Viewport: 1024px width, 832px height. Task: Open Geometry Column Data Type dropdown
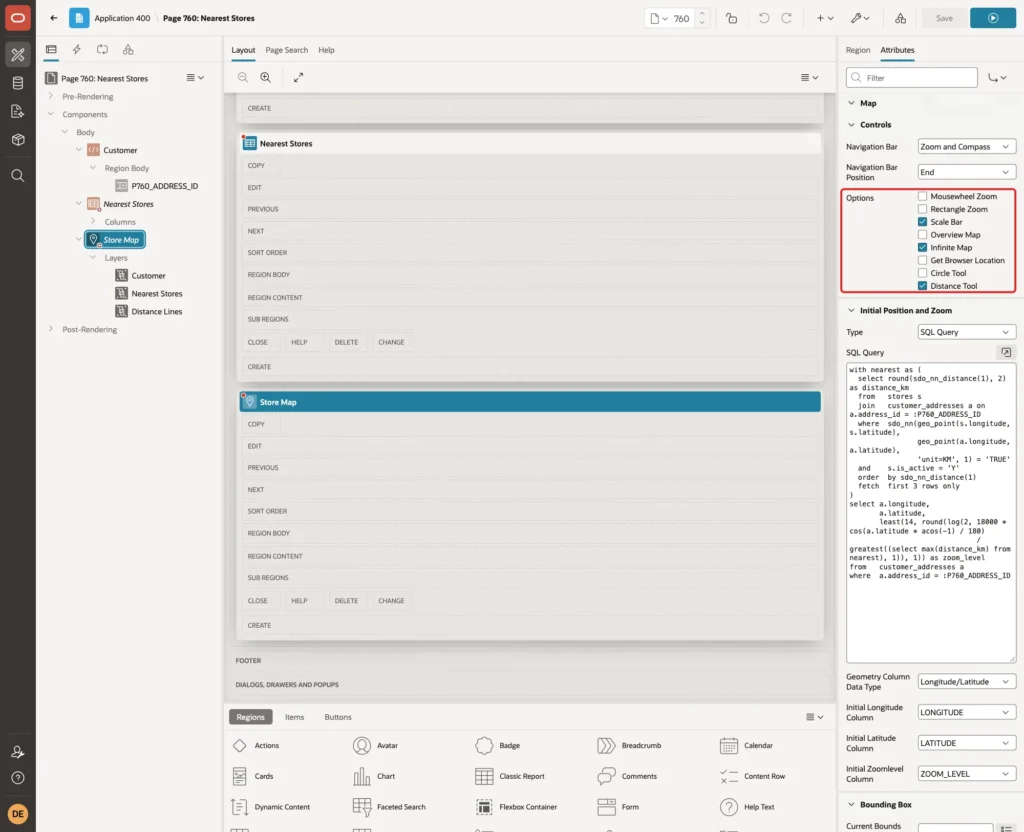[x=966, y=682]
